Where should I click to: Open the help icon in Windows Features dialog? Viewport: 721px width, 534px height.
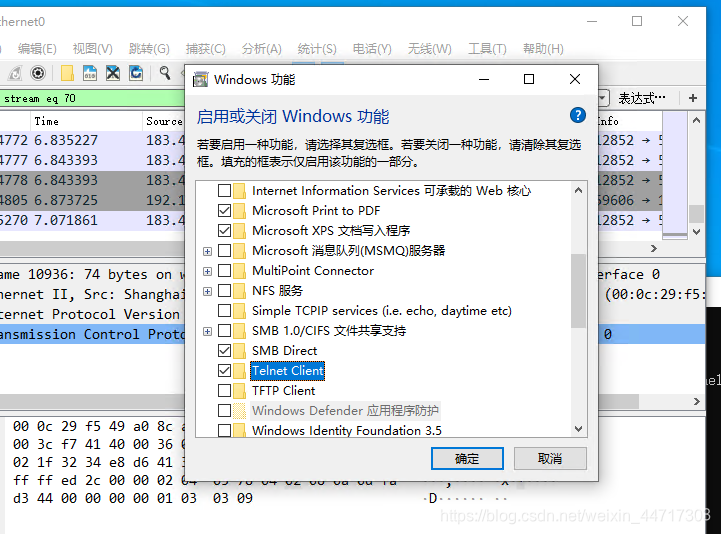(x=578, y=115)
